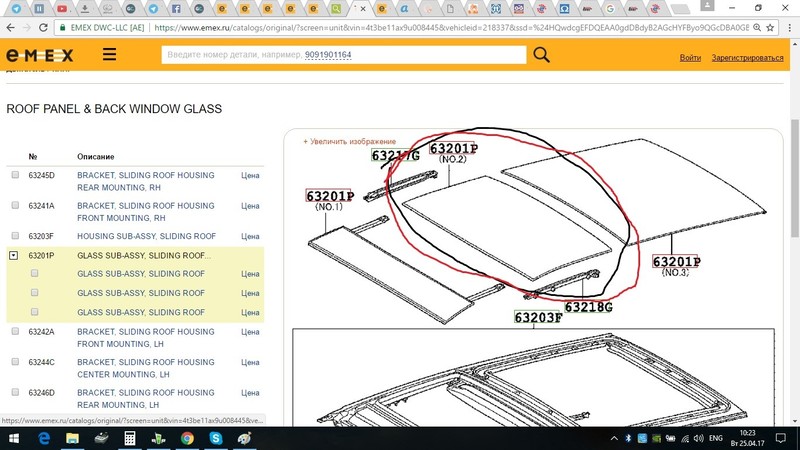The height and width of the screenshot is (450, 800).
Task: Click the magnifier search icon
Action: tap(541, 55)
